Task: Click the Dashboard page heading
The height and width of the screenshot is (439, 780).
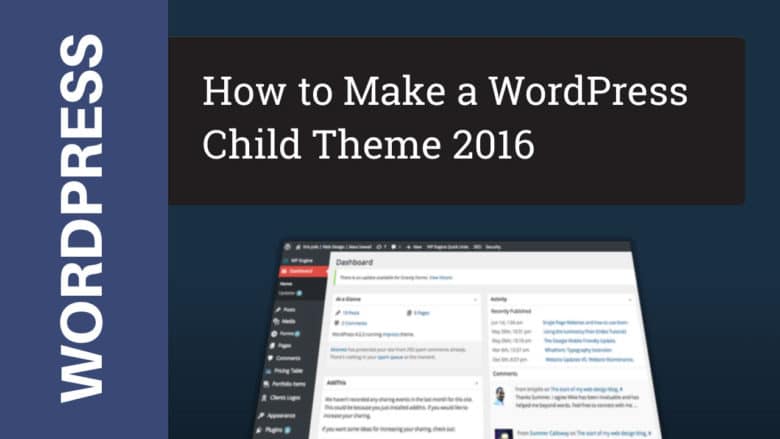Action: pos(355,262)
